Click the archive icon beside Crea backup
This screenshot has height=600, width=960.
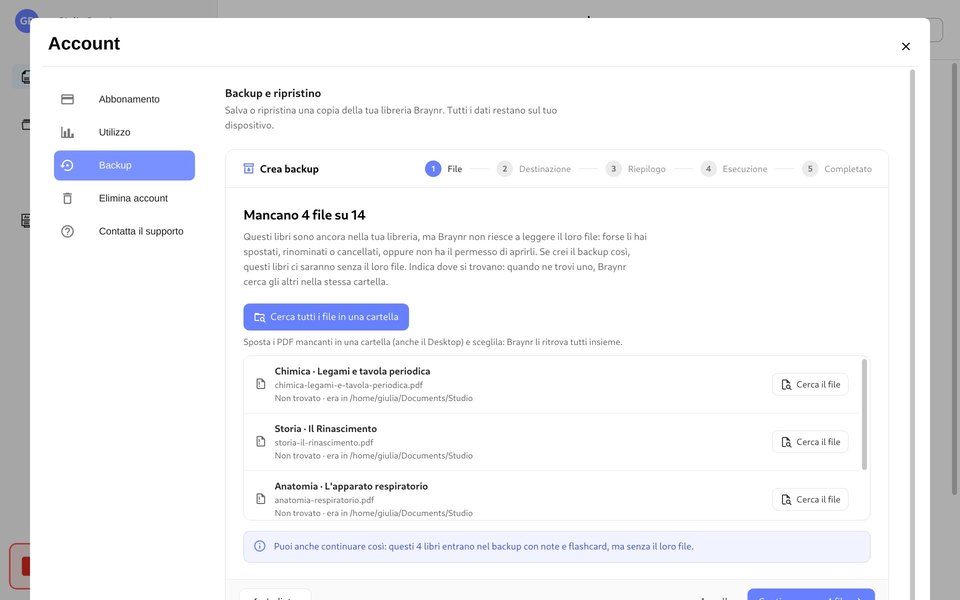249,168
